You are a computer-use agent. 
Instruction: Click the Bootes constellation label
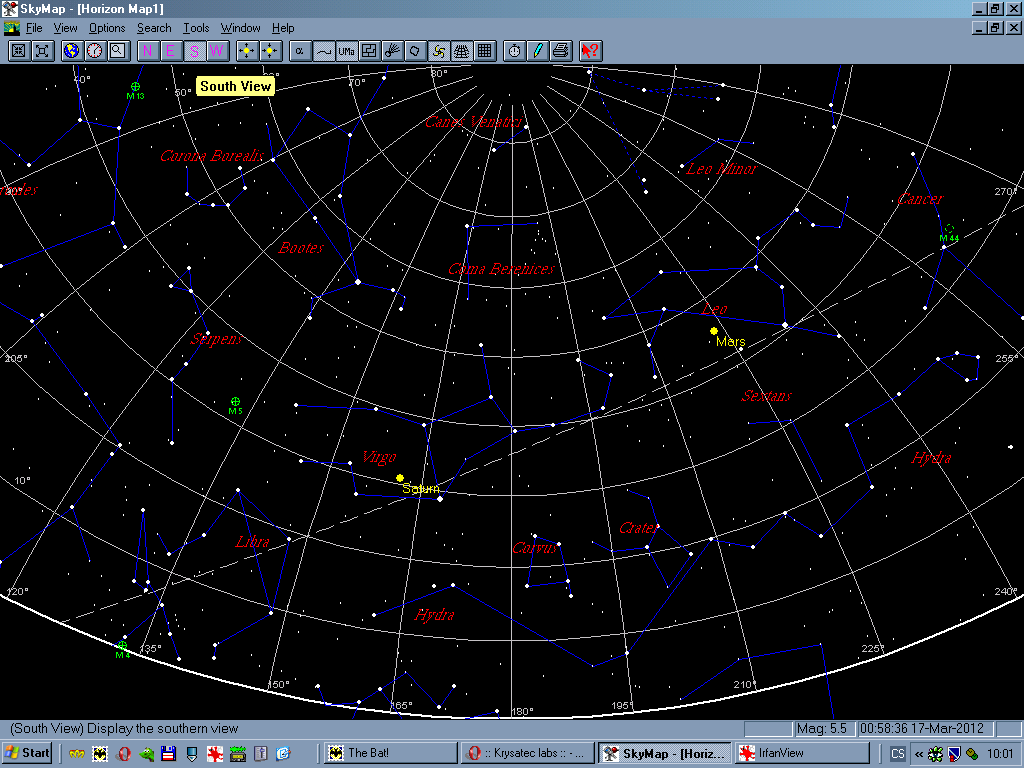(301, 248)
